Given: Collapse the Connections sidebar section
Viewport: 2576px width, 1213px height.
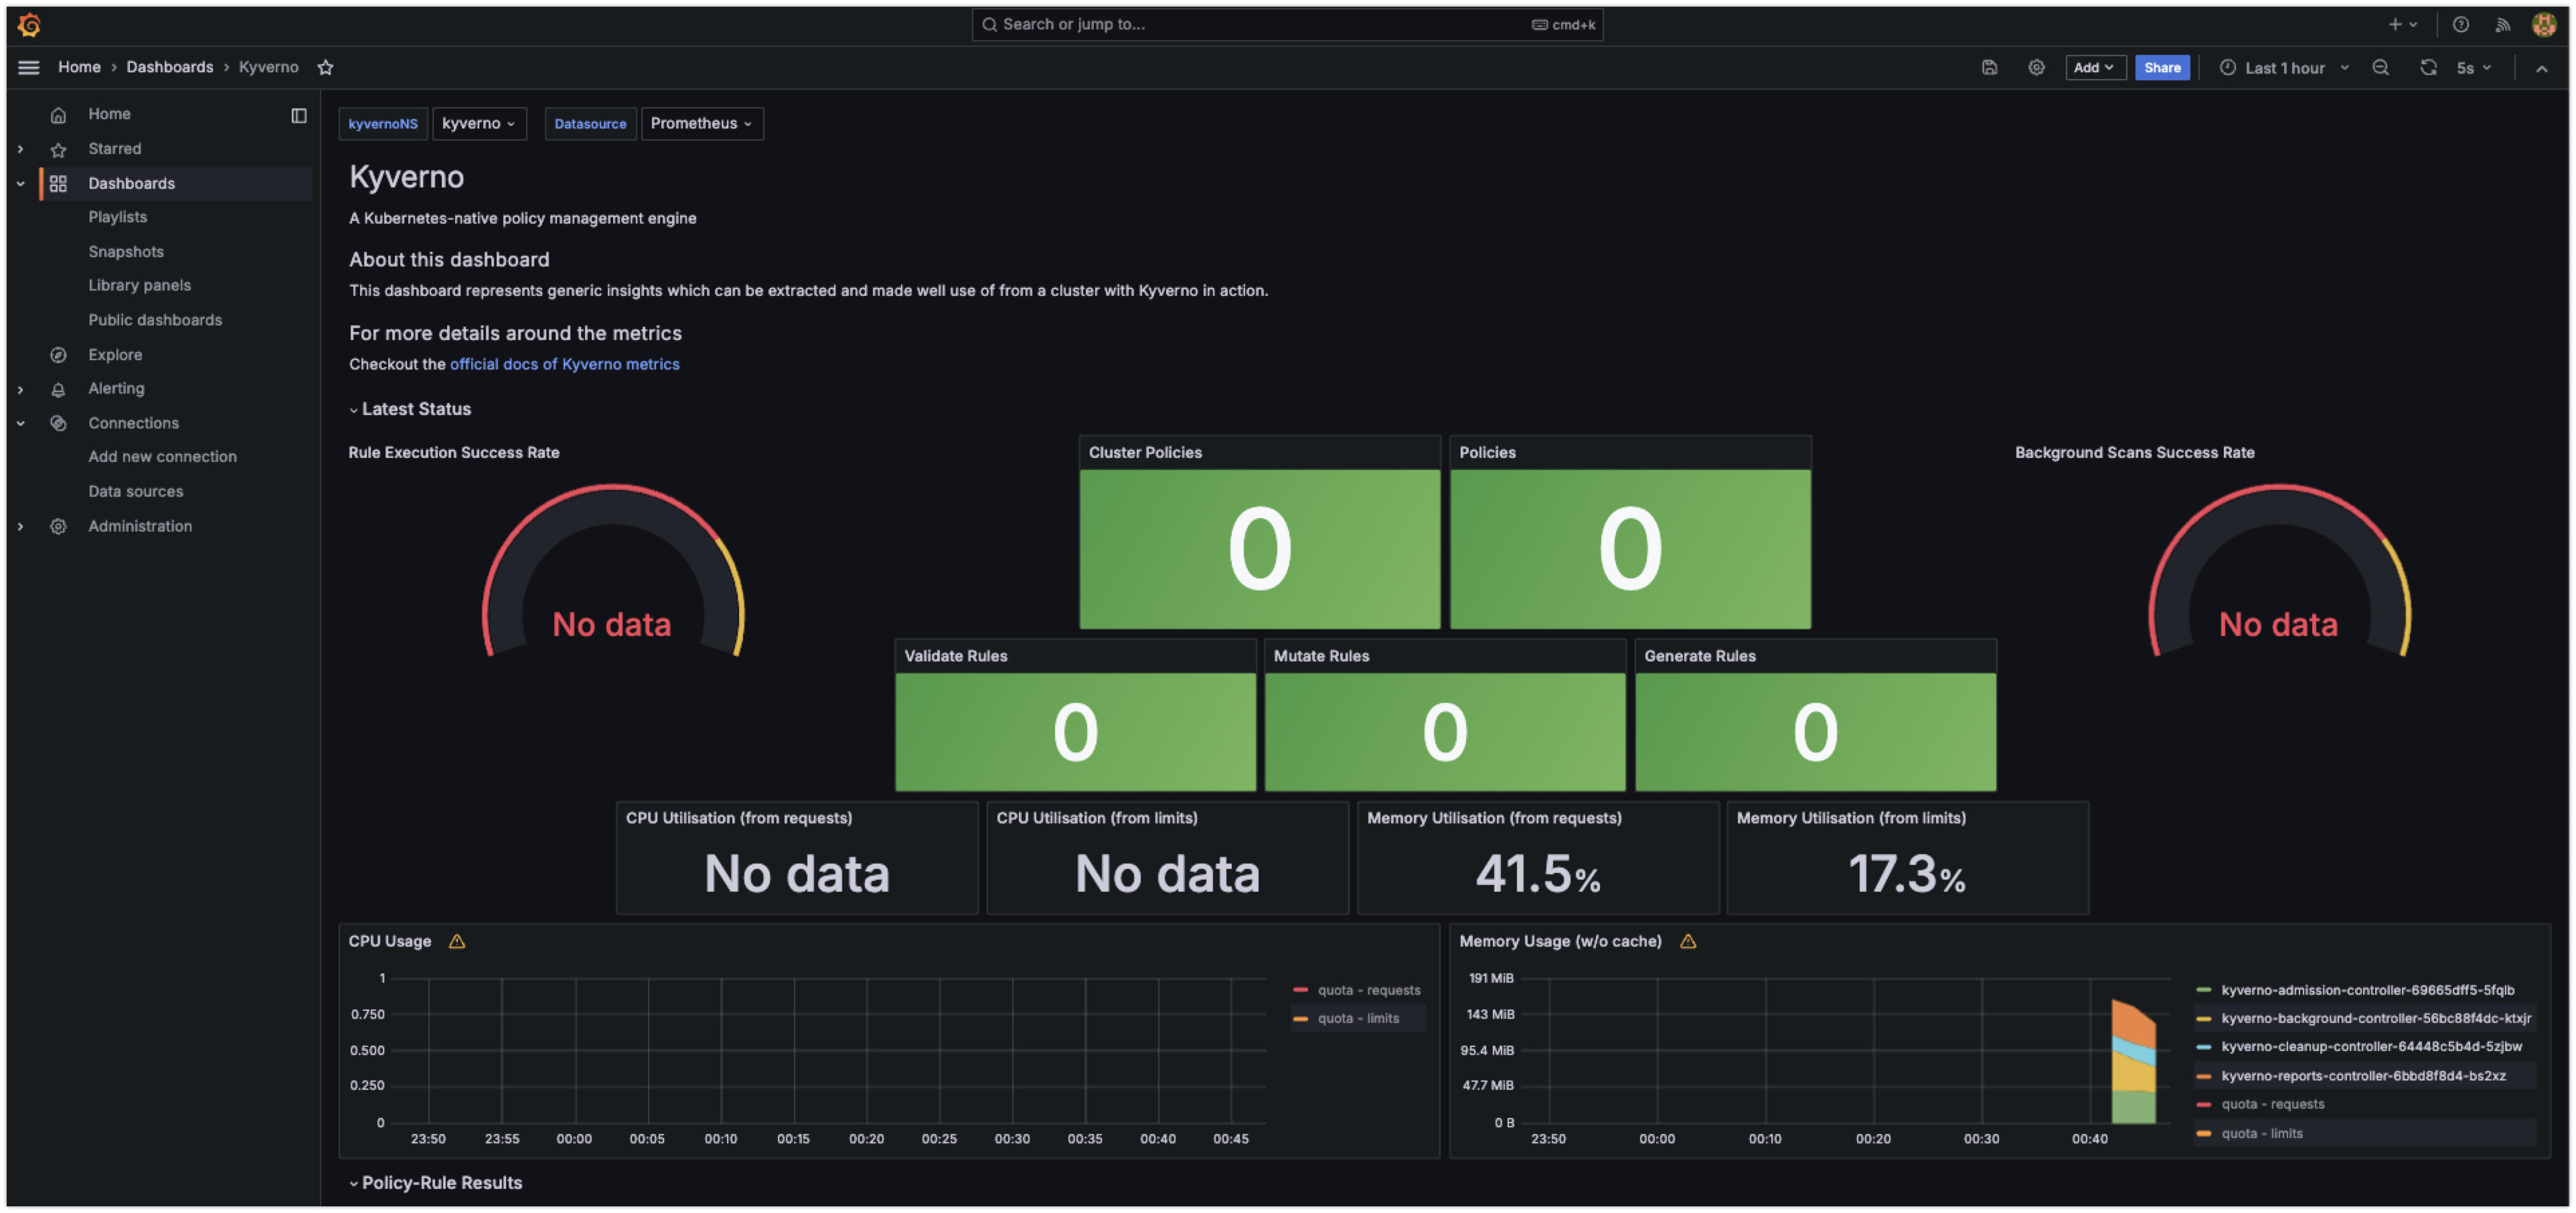Looking at the screenshot, I should [x=20, y=423].
